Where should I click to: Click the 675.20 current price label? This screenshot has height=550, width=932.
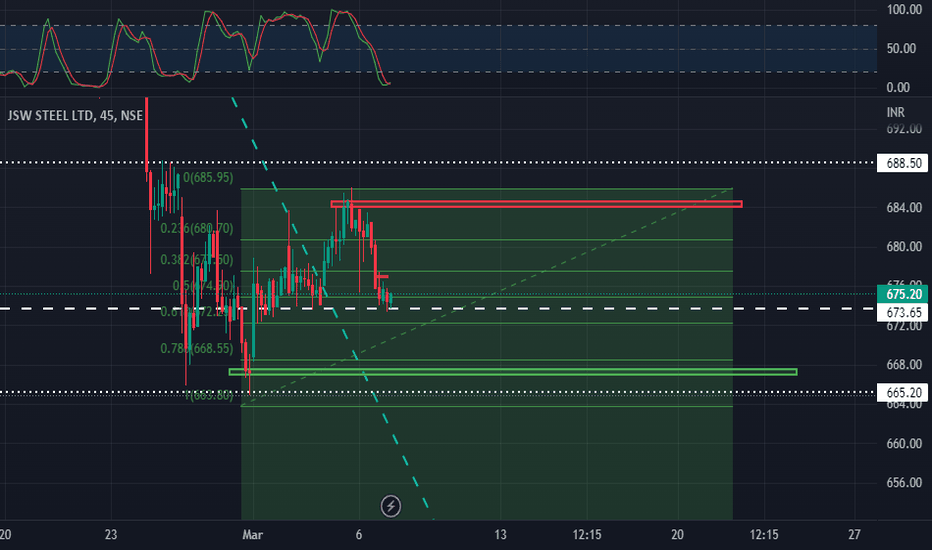(903, 294)
